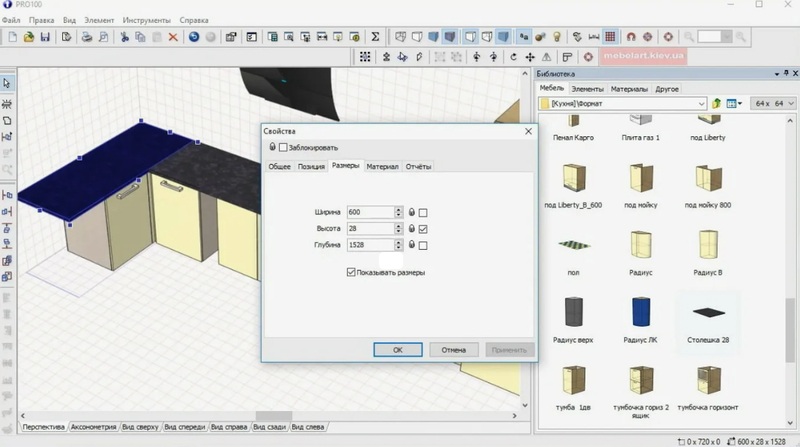Image resolution: width=800 pixels, height=447 pixels.
Task: Switch to the Материал tab
Action: (x=382, y=166)
